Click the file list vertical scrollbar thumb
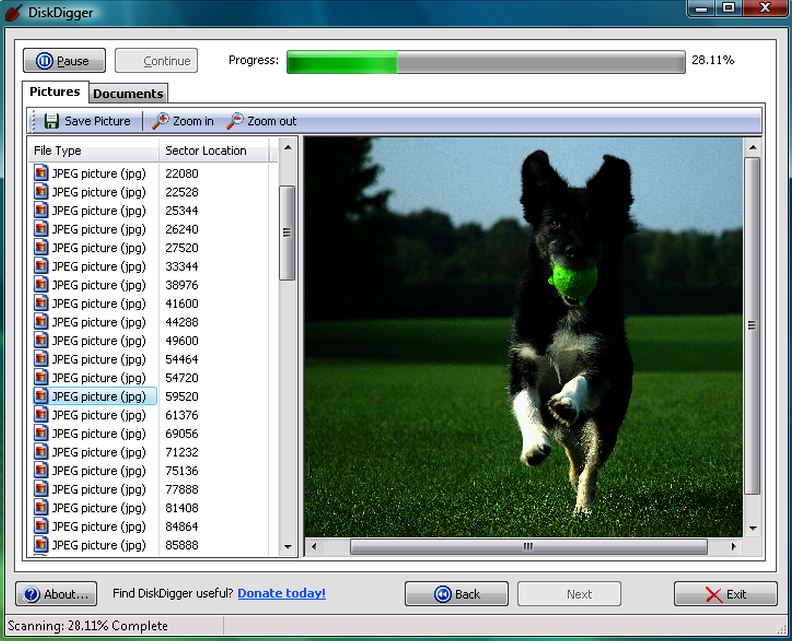The image size is (792, 641). (x=287, y=233)
